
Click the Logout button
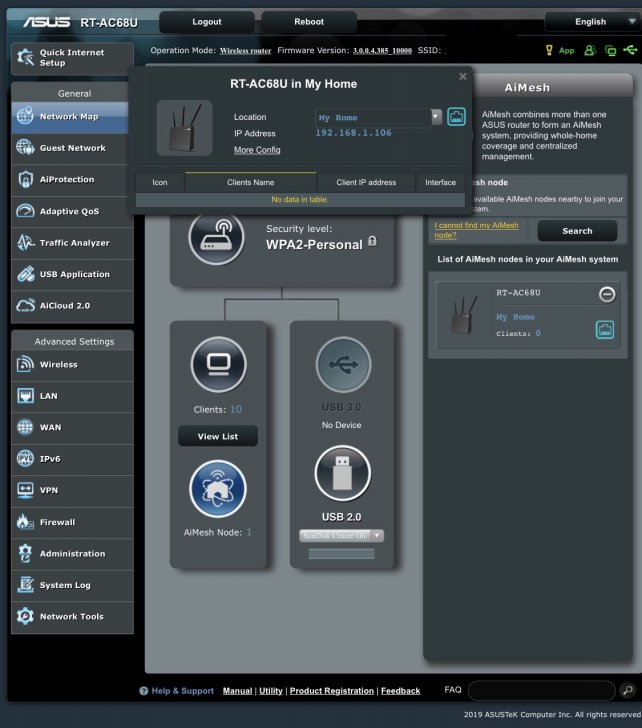(207, 22)
